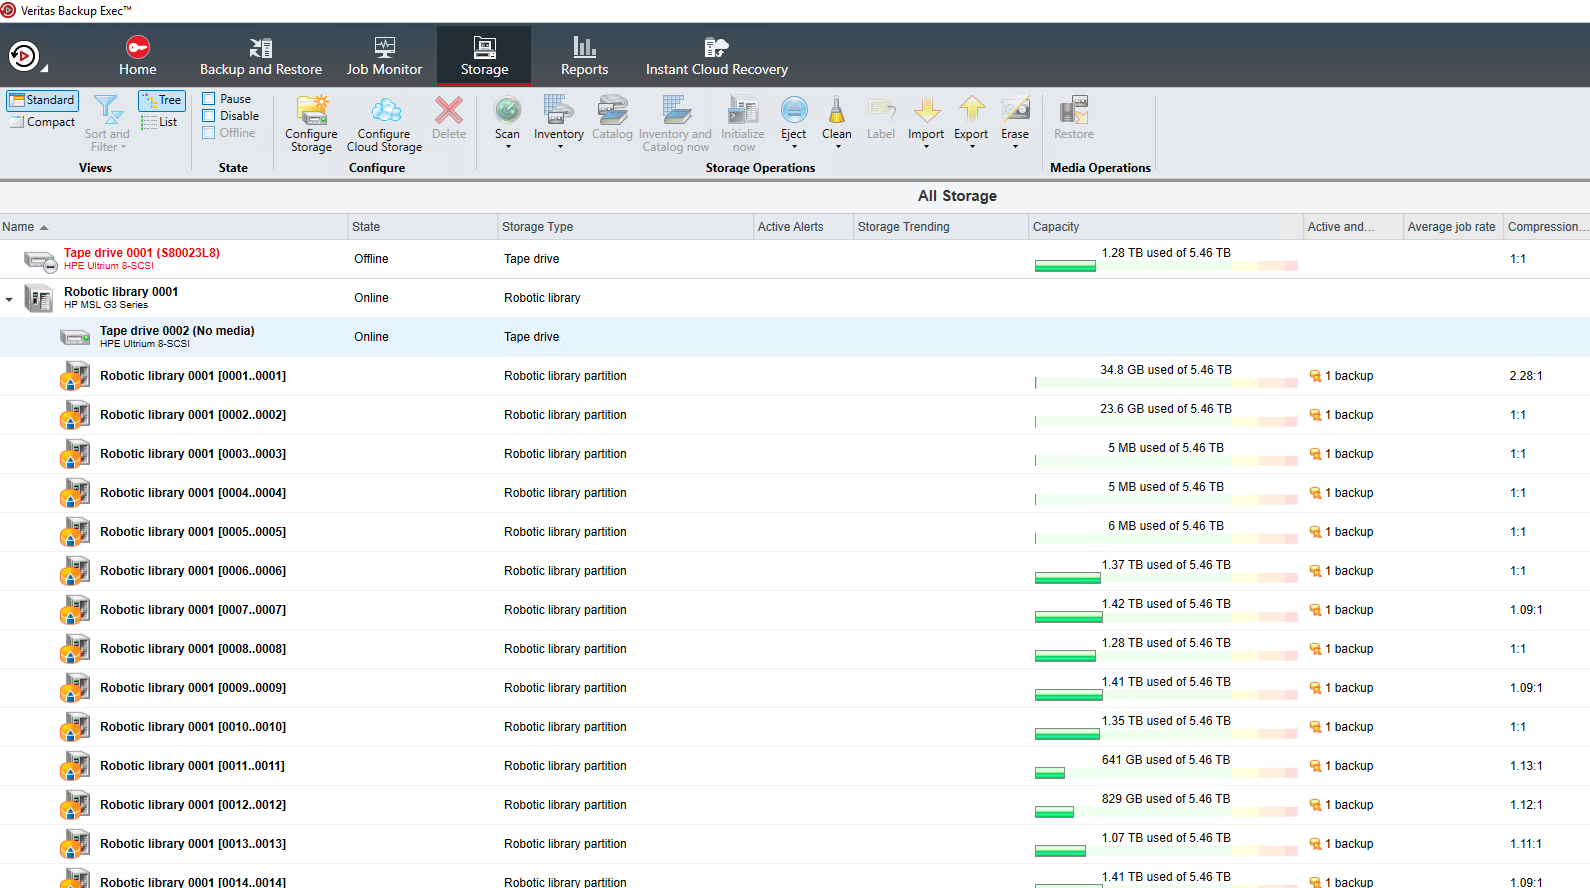Screen dimensions: 1590x888
Task: Toggle the Disable checkbox
Action: (209, 116)
